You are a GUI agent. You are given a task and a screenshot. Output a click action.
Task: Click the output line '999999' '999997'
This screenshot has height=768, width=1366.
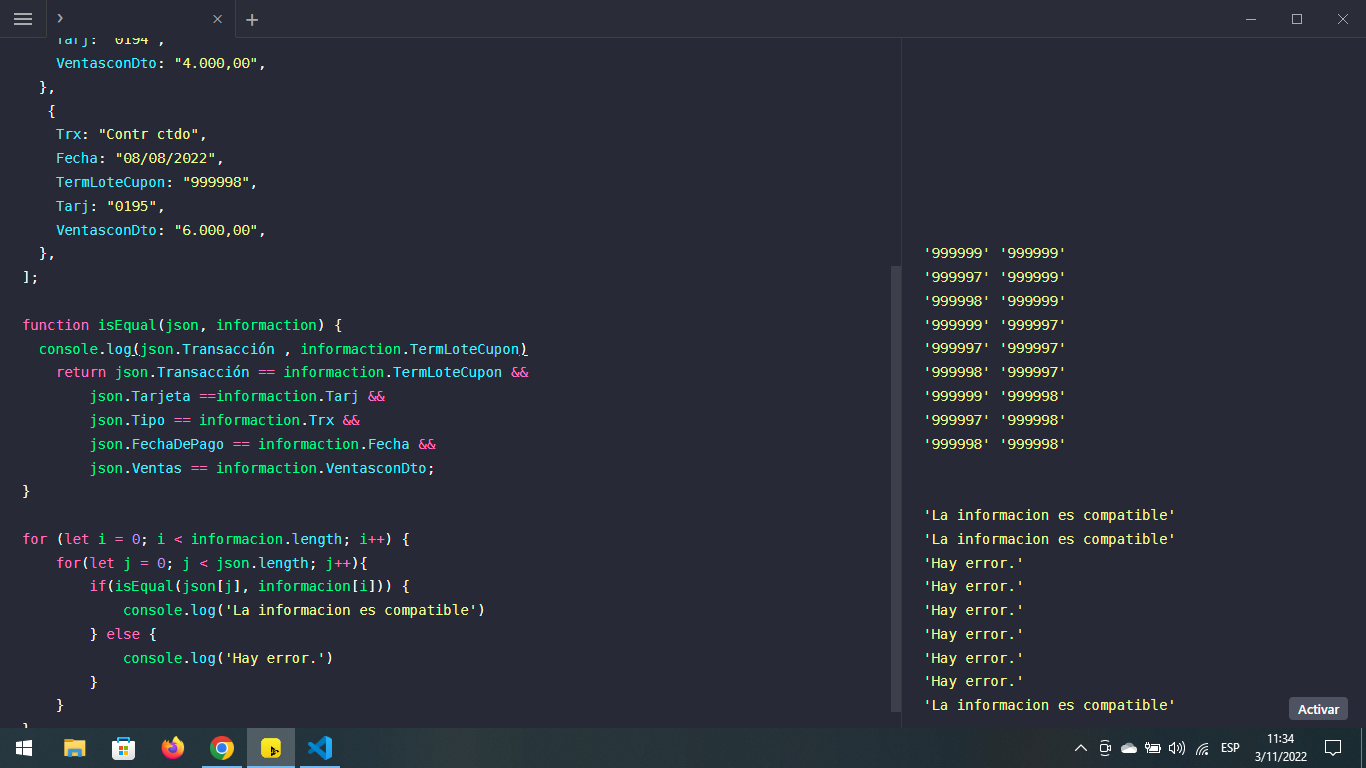995,325
